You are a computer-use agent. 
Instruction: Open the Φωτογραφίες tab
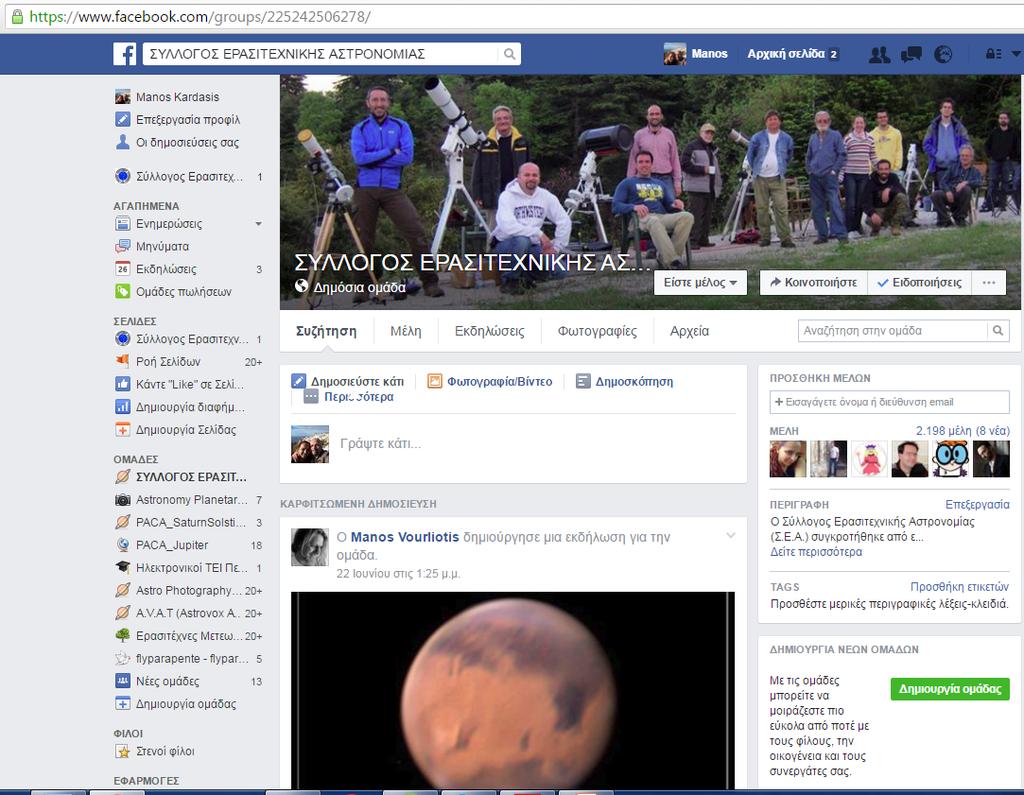pos(597,331)
